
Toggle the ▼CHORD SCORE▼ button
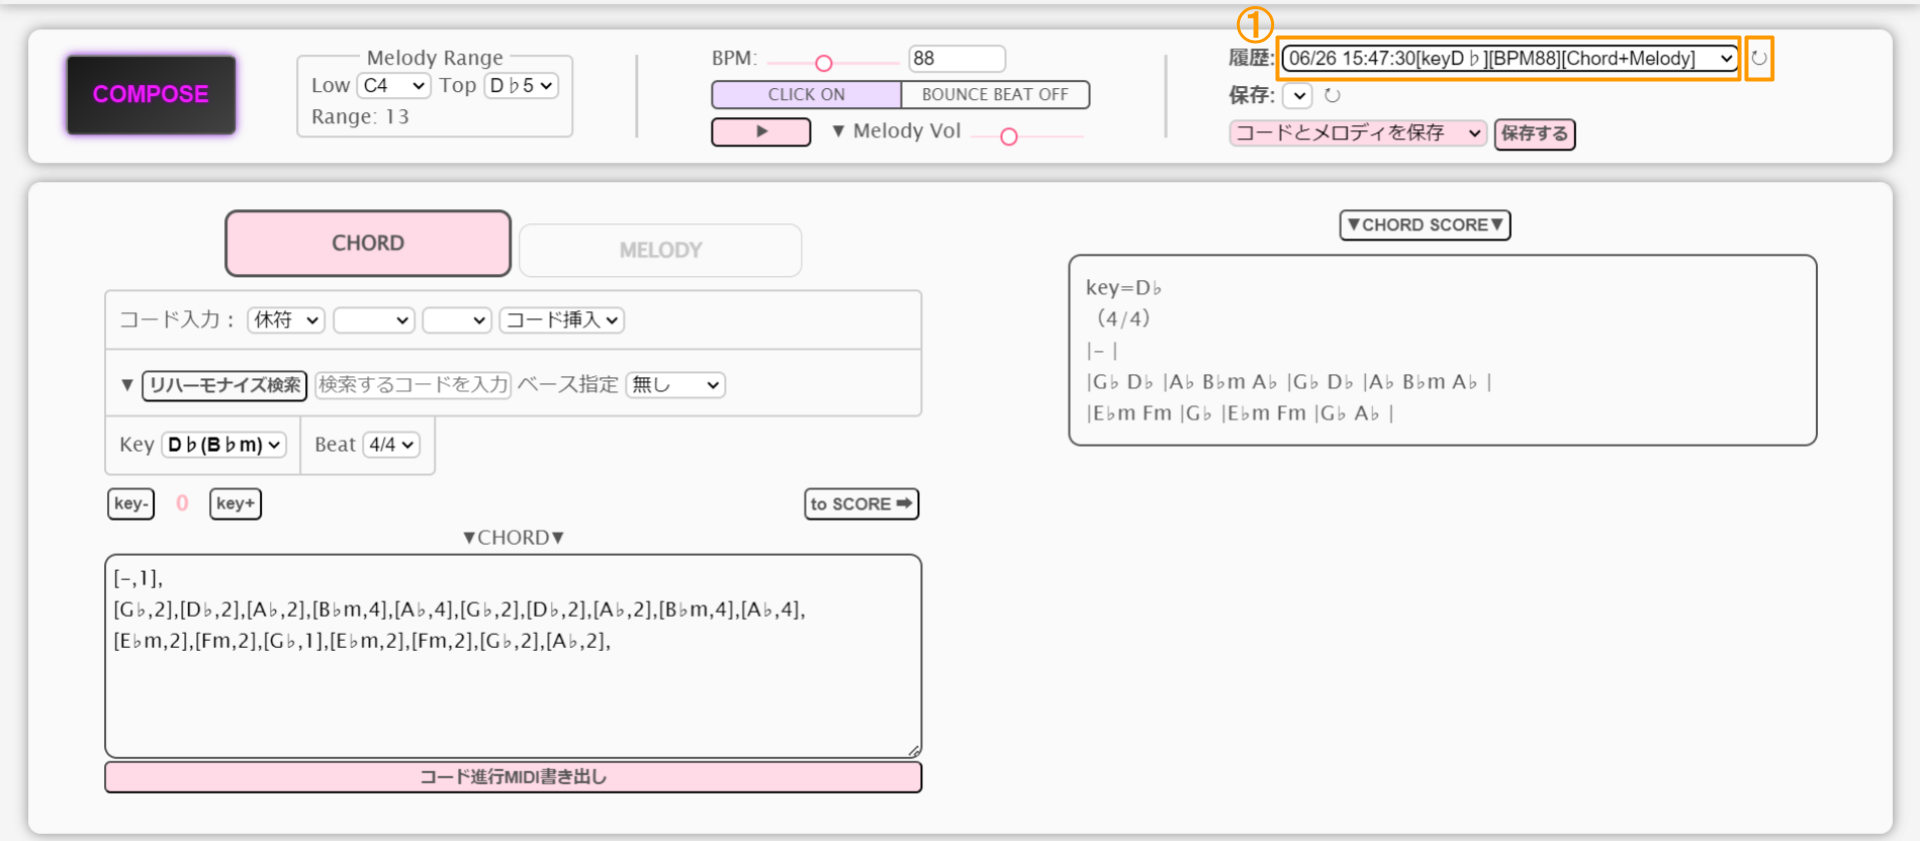[x=1424, y=225]
